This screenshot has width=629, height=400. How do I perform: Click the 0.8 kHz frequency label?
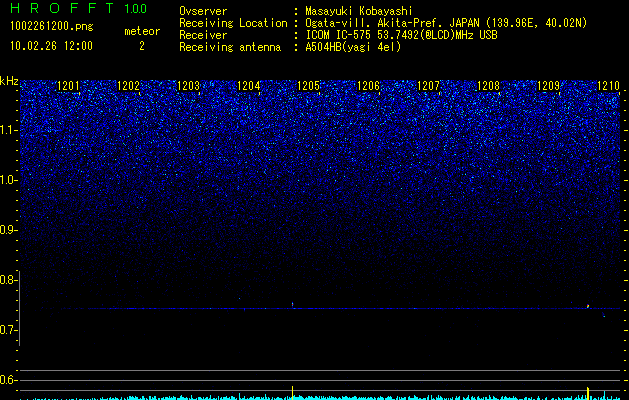click(x=8, y=280)
